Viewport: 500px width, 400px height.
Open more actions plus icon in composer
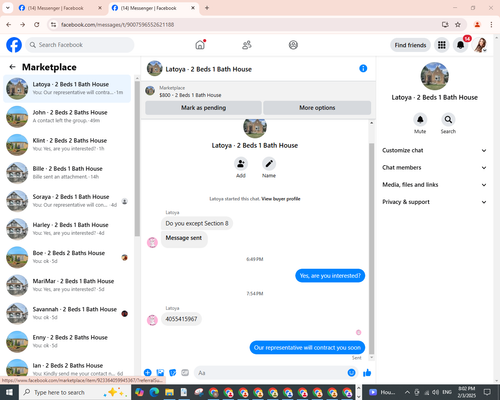(148, 373)
